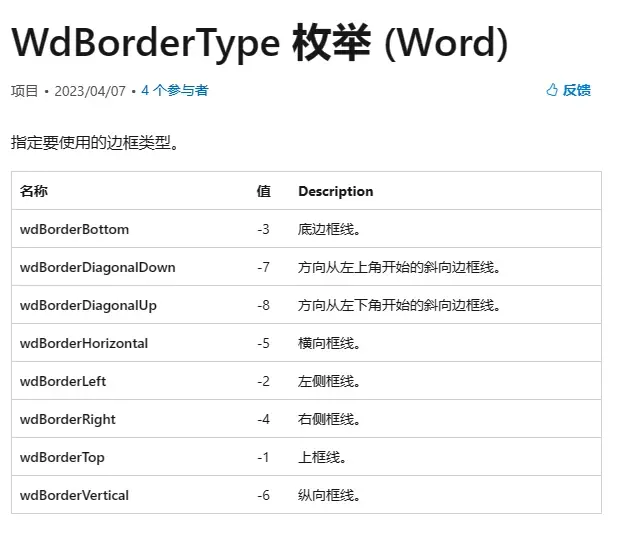Click the description 方向从左上角开始的斜向边框线。
This screenshot has height=536, width=629.
point(399,267)
